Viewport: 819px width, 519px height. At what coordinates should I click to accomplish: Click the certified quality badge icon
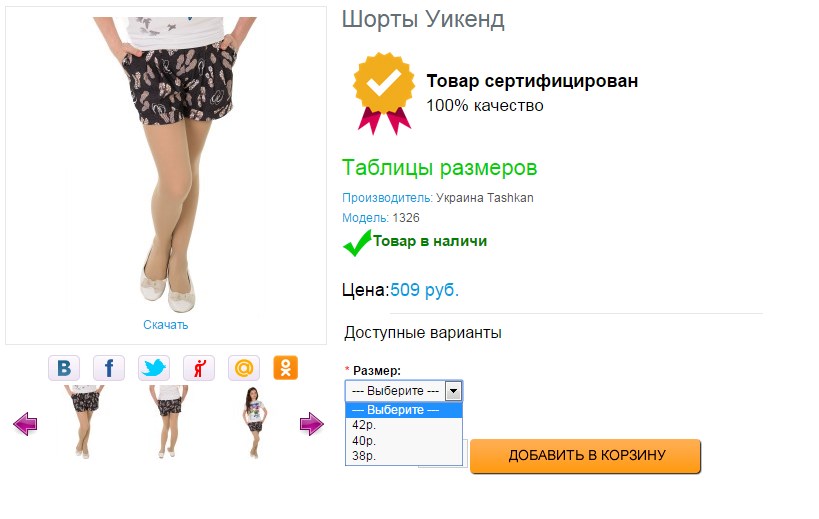[x=384, y=93]
